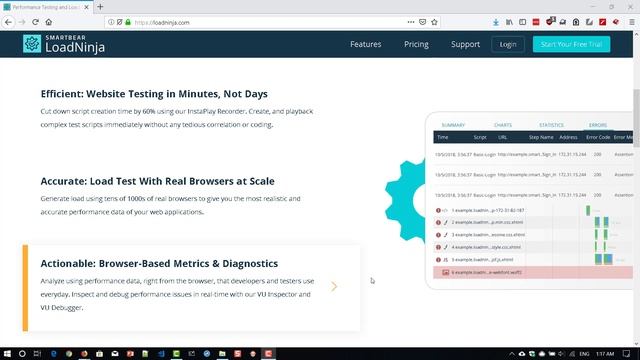Image resolution: width=640 pixels, height=360 pixels.
Task: Select the Efficient: Website Testing heading
Action: pyautogui.click(x=154, y=94)
